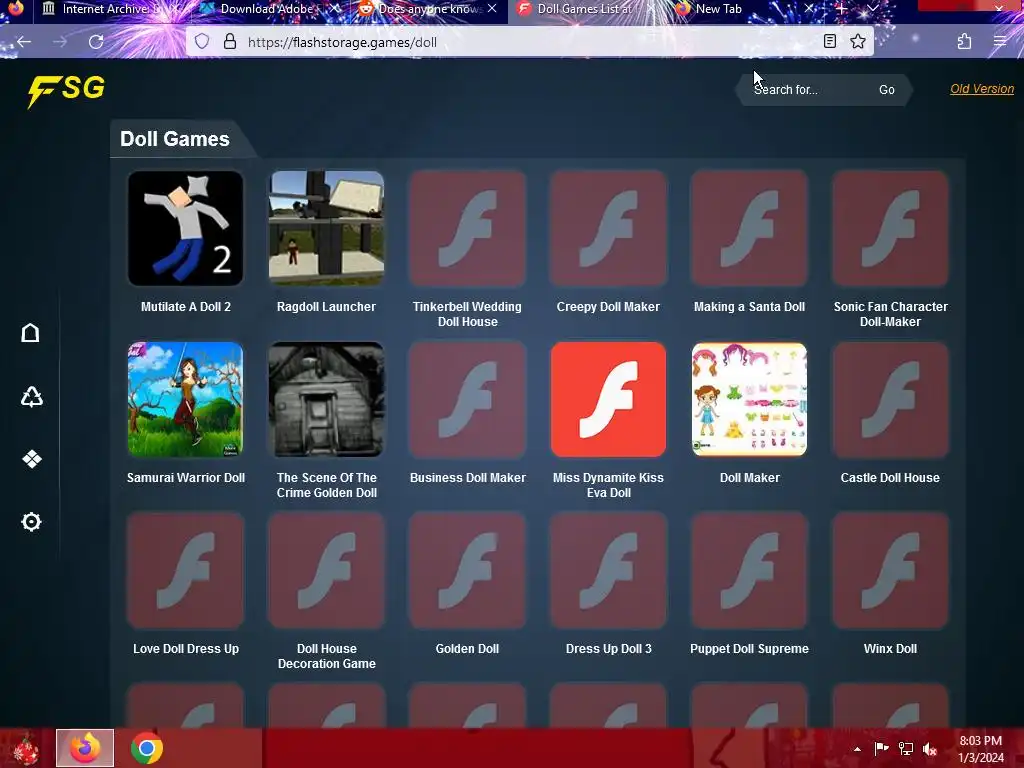The width and height of the screenshot is (1024, 768).
Task: Open the Old Version link
Action: click(x=982, y=89)
